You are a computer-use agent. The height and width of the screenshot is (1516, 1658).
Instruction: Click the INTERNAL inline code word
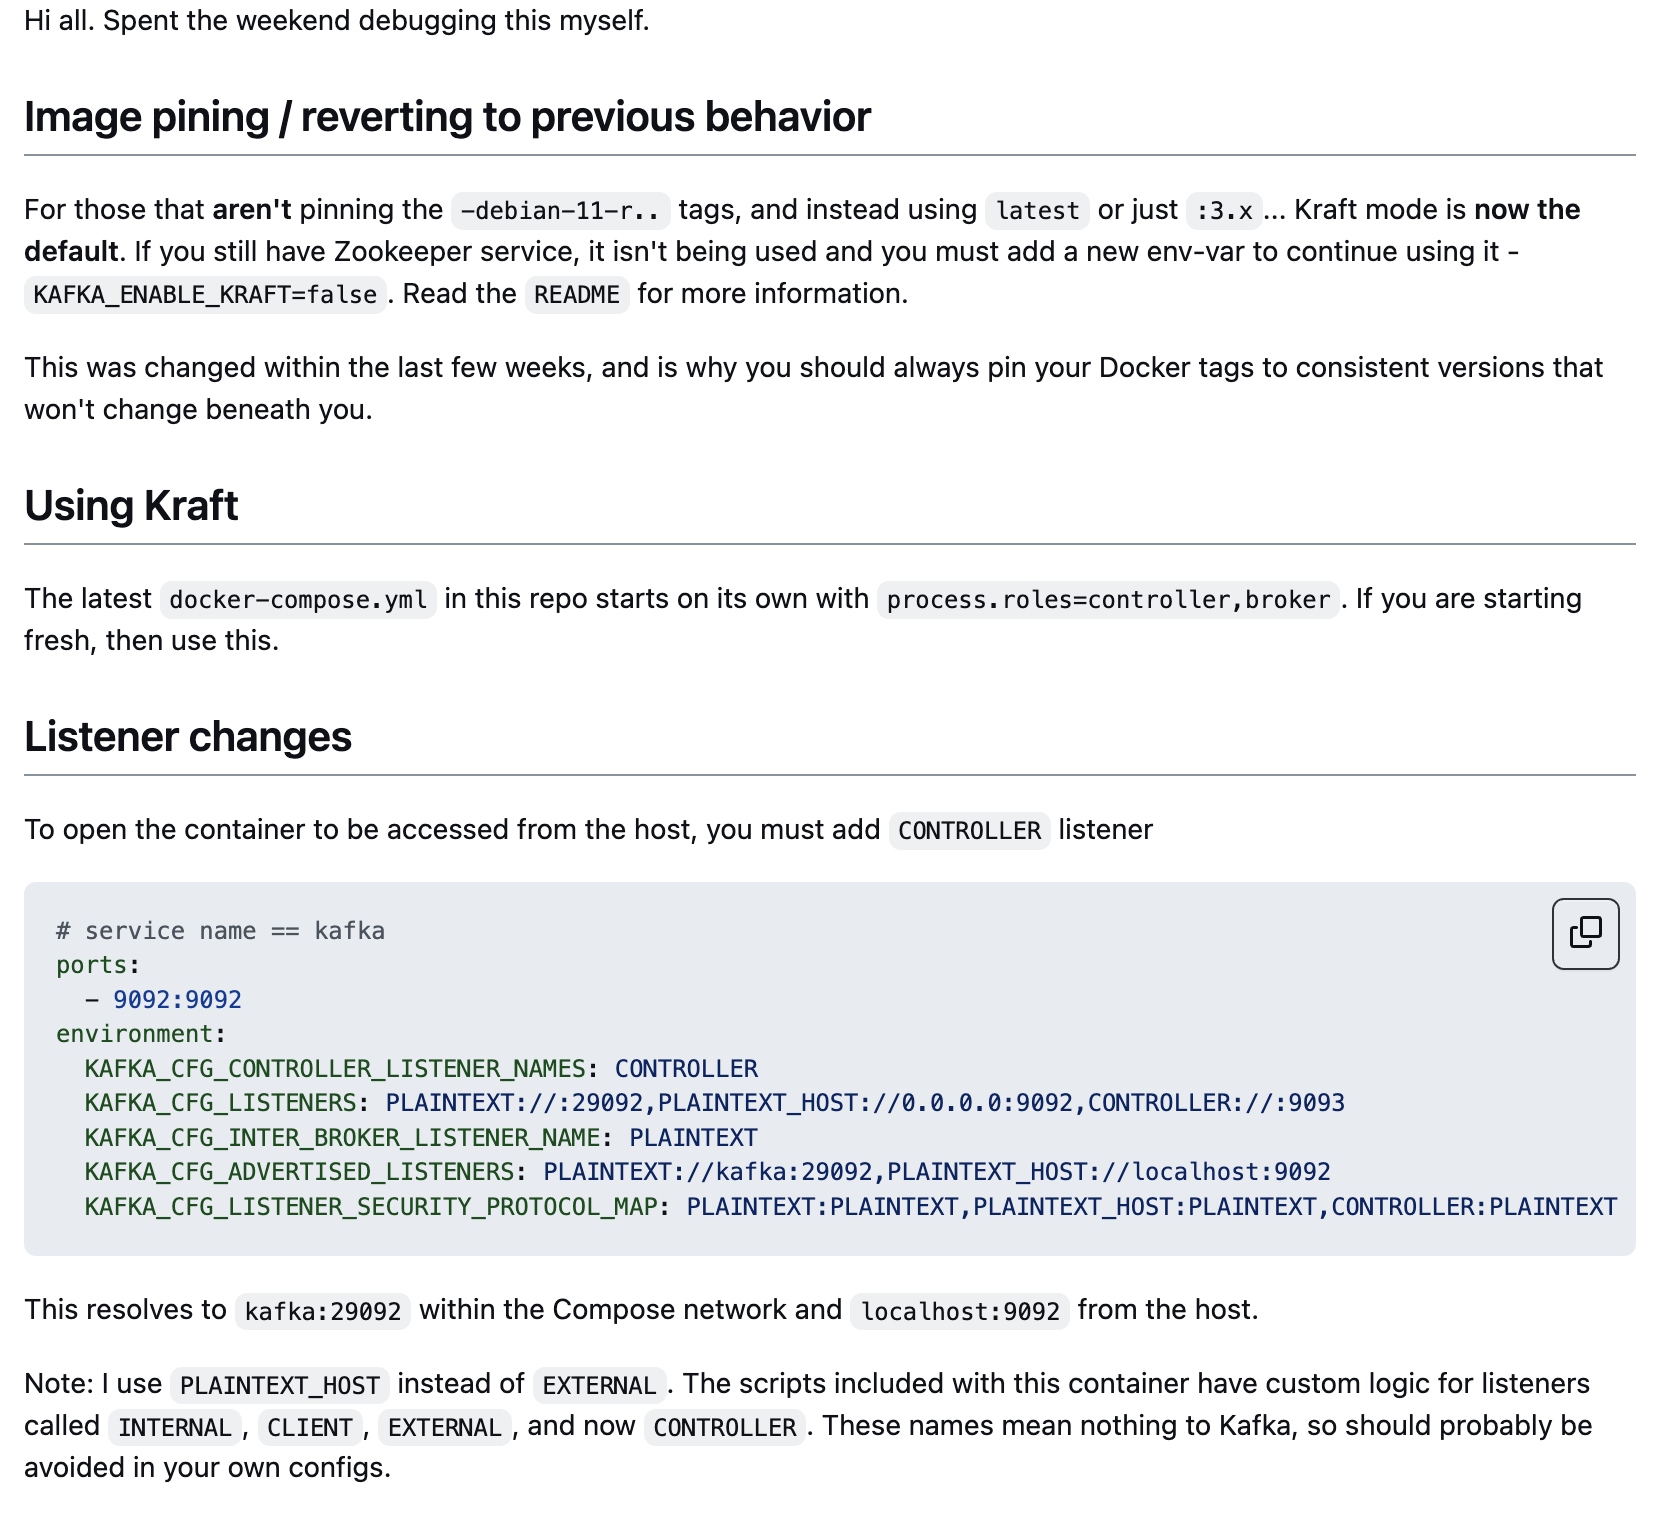(175, 1428)
